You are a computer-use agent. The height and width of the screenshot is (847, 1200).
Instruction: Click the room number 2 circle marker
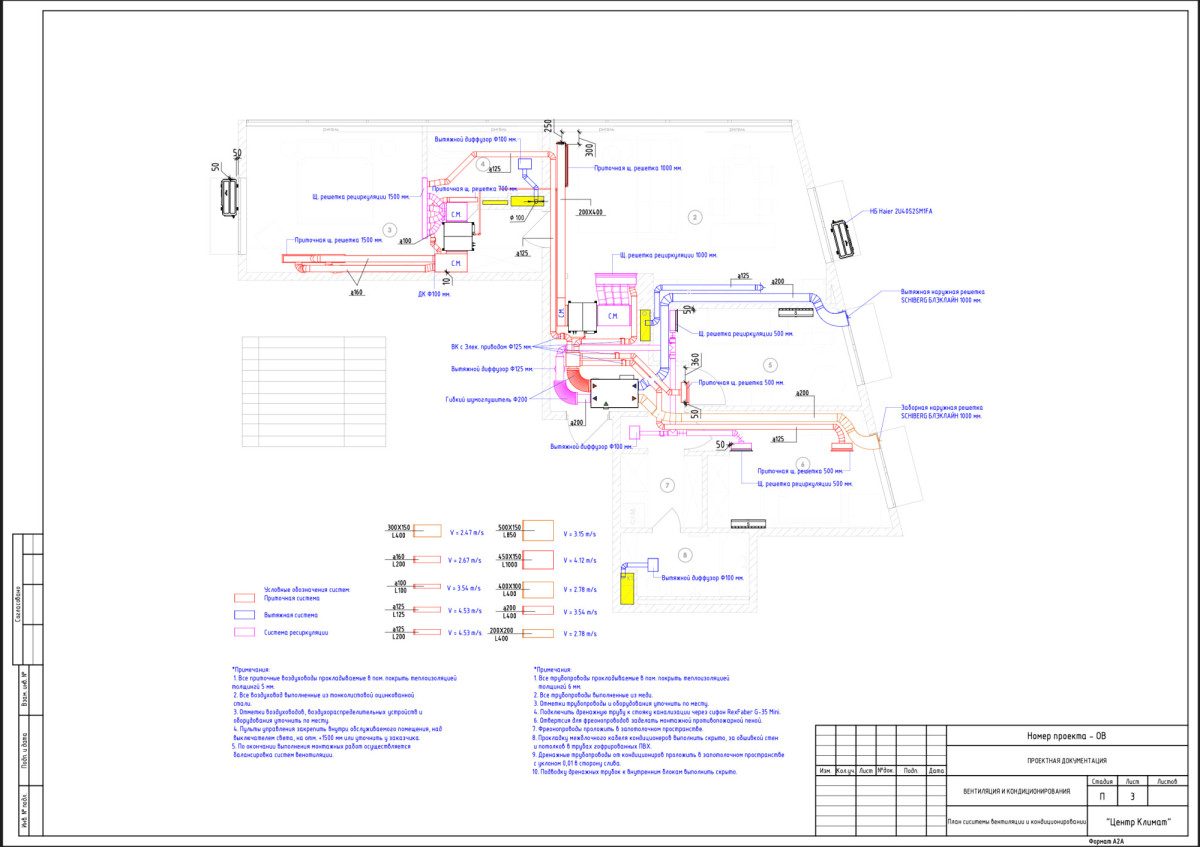(696, 216)
